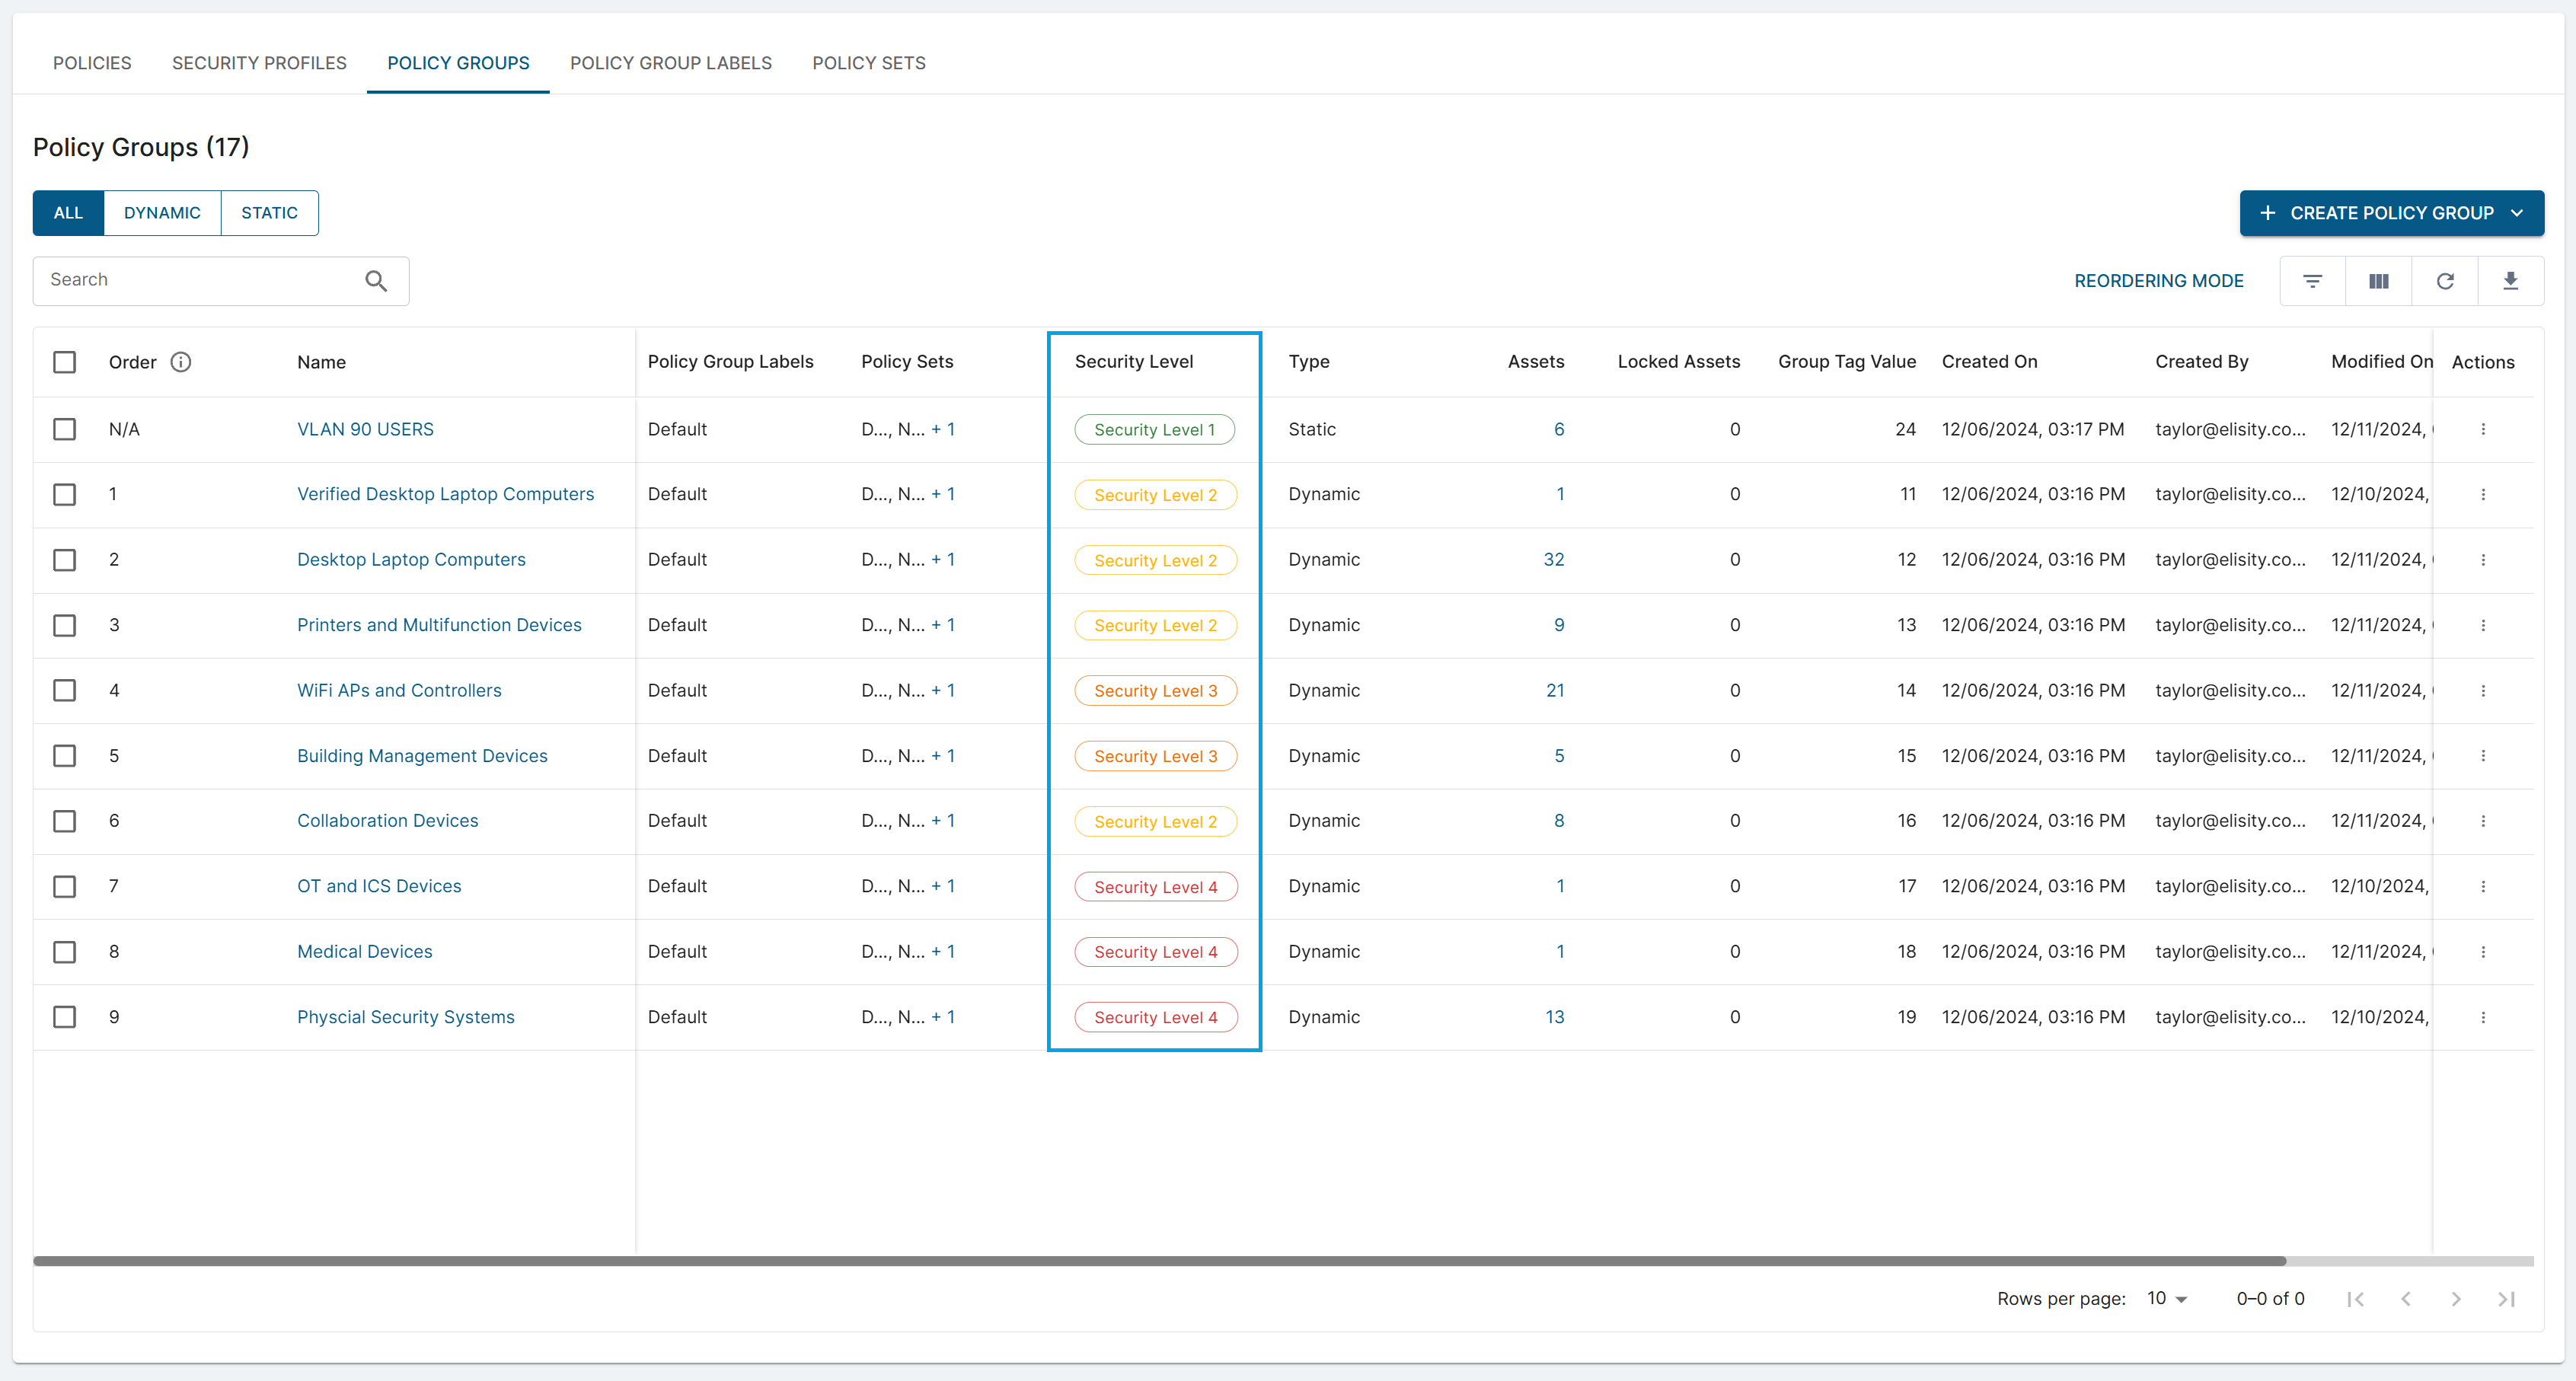Image resolution: width=2576 pixels, height=1381 pixels.
Task: Open actions menu for Building Management Devices
Action: click(x=2482, y=756)
